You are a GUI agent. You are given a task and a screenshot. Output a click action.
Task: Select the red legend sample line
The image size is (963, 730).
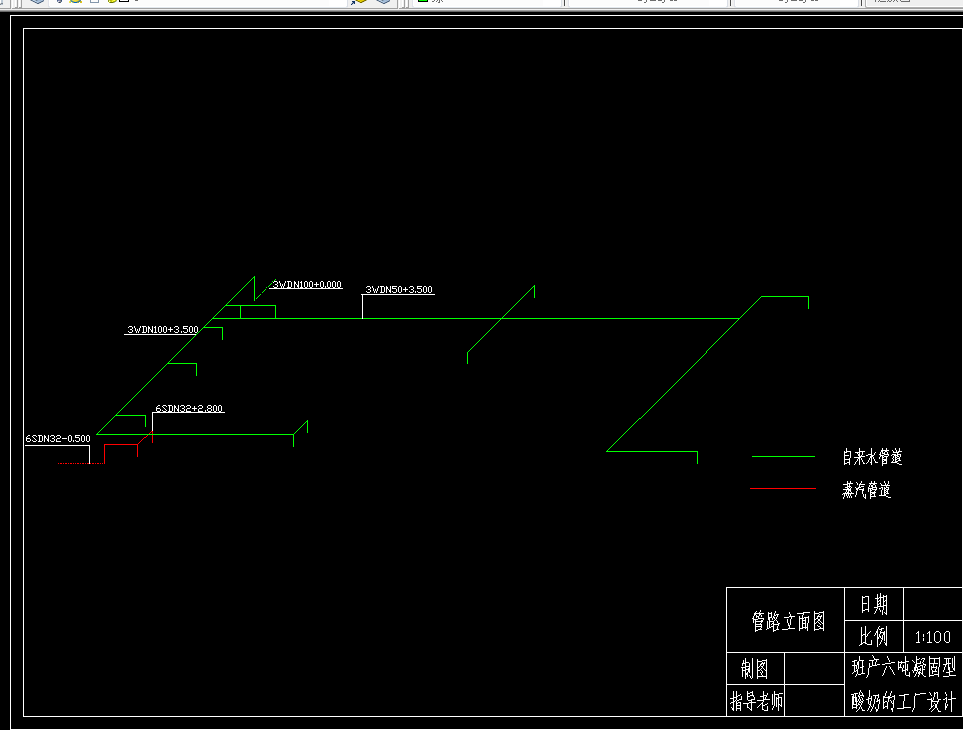(783, 489)
